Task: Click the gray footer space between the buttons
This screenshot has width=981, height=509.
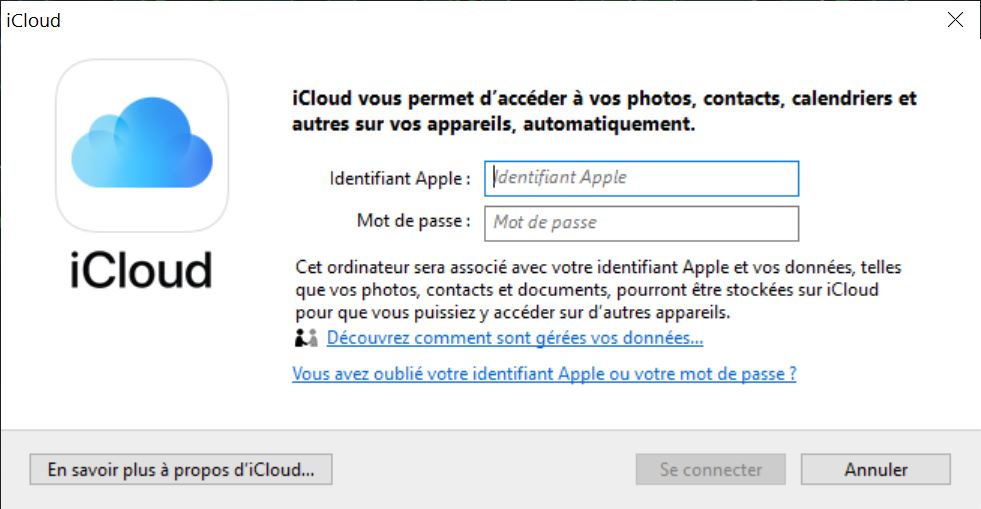Action: pos(480,469)
